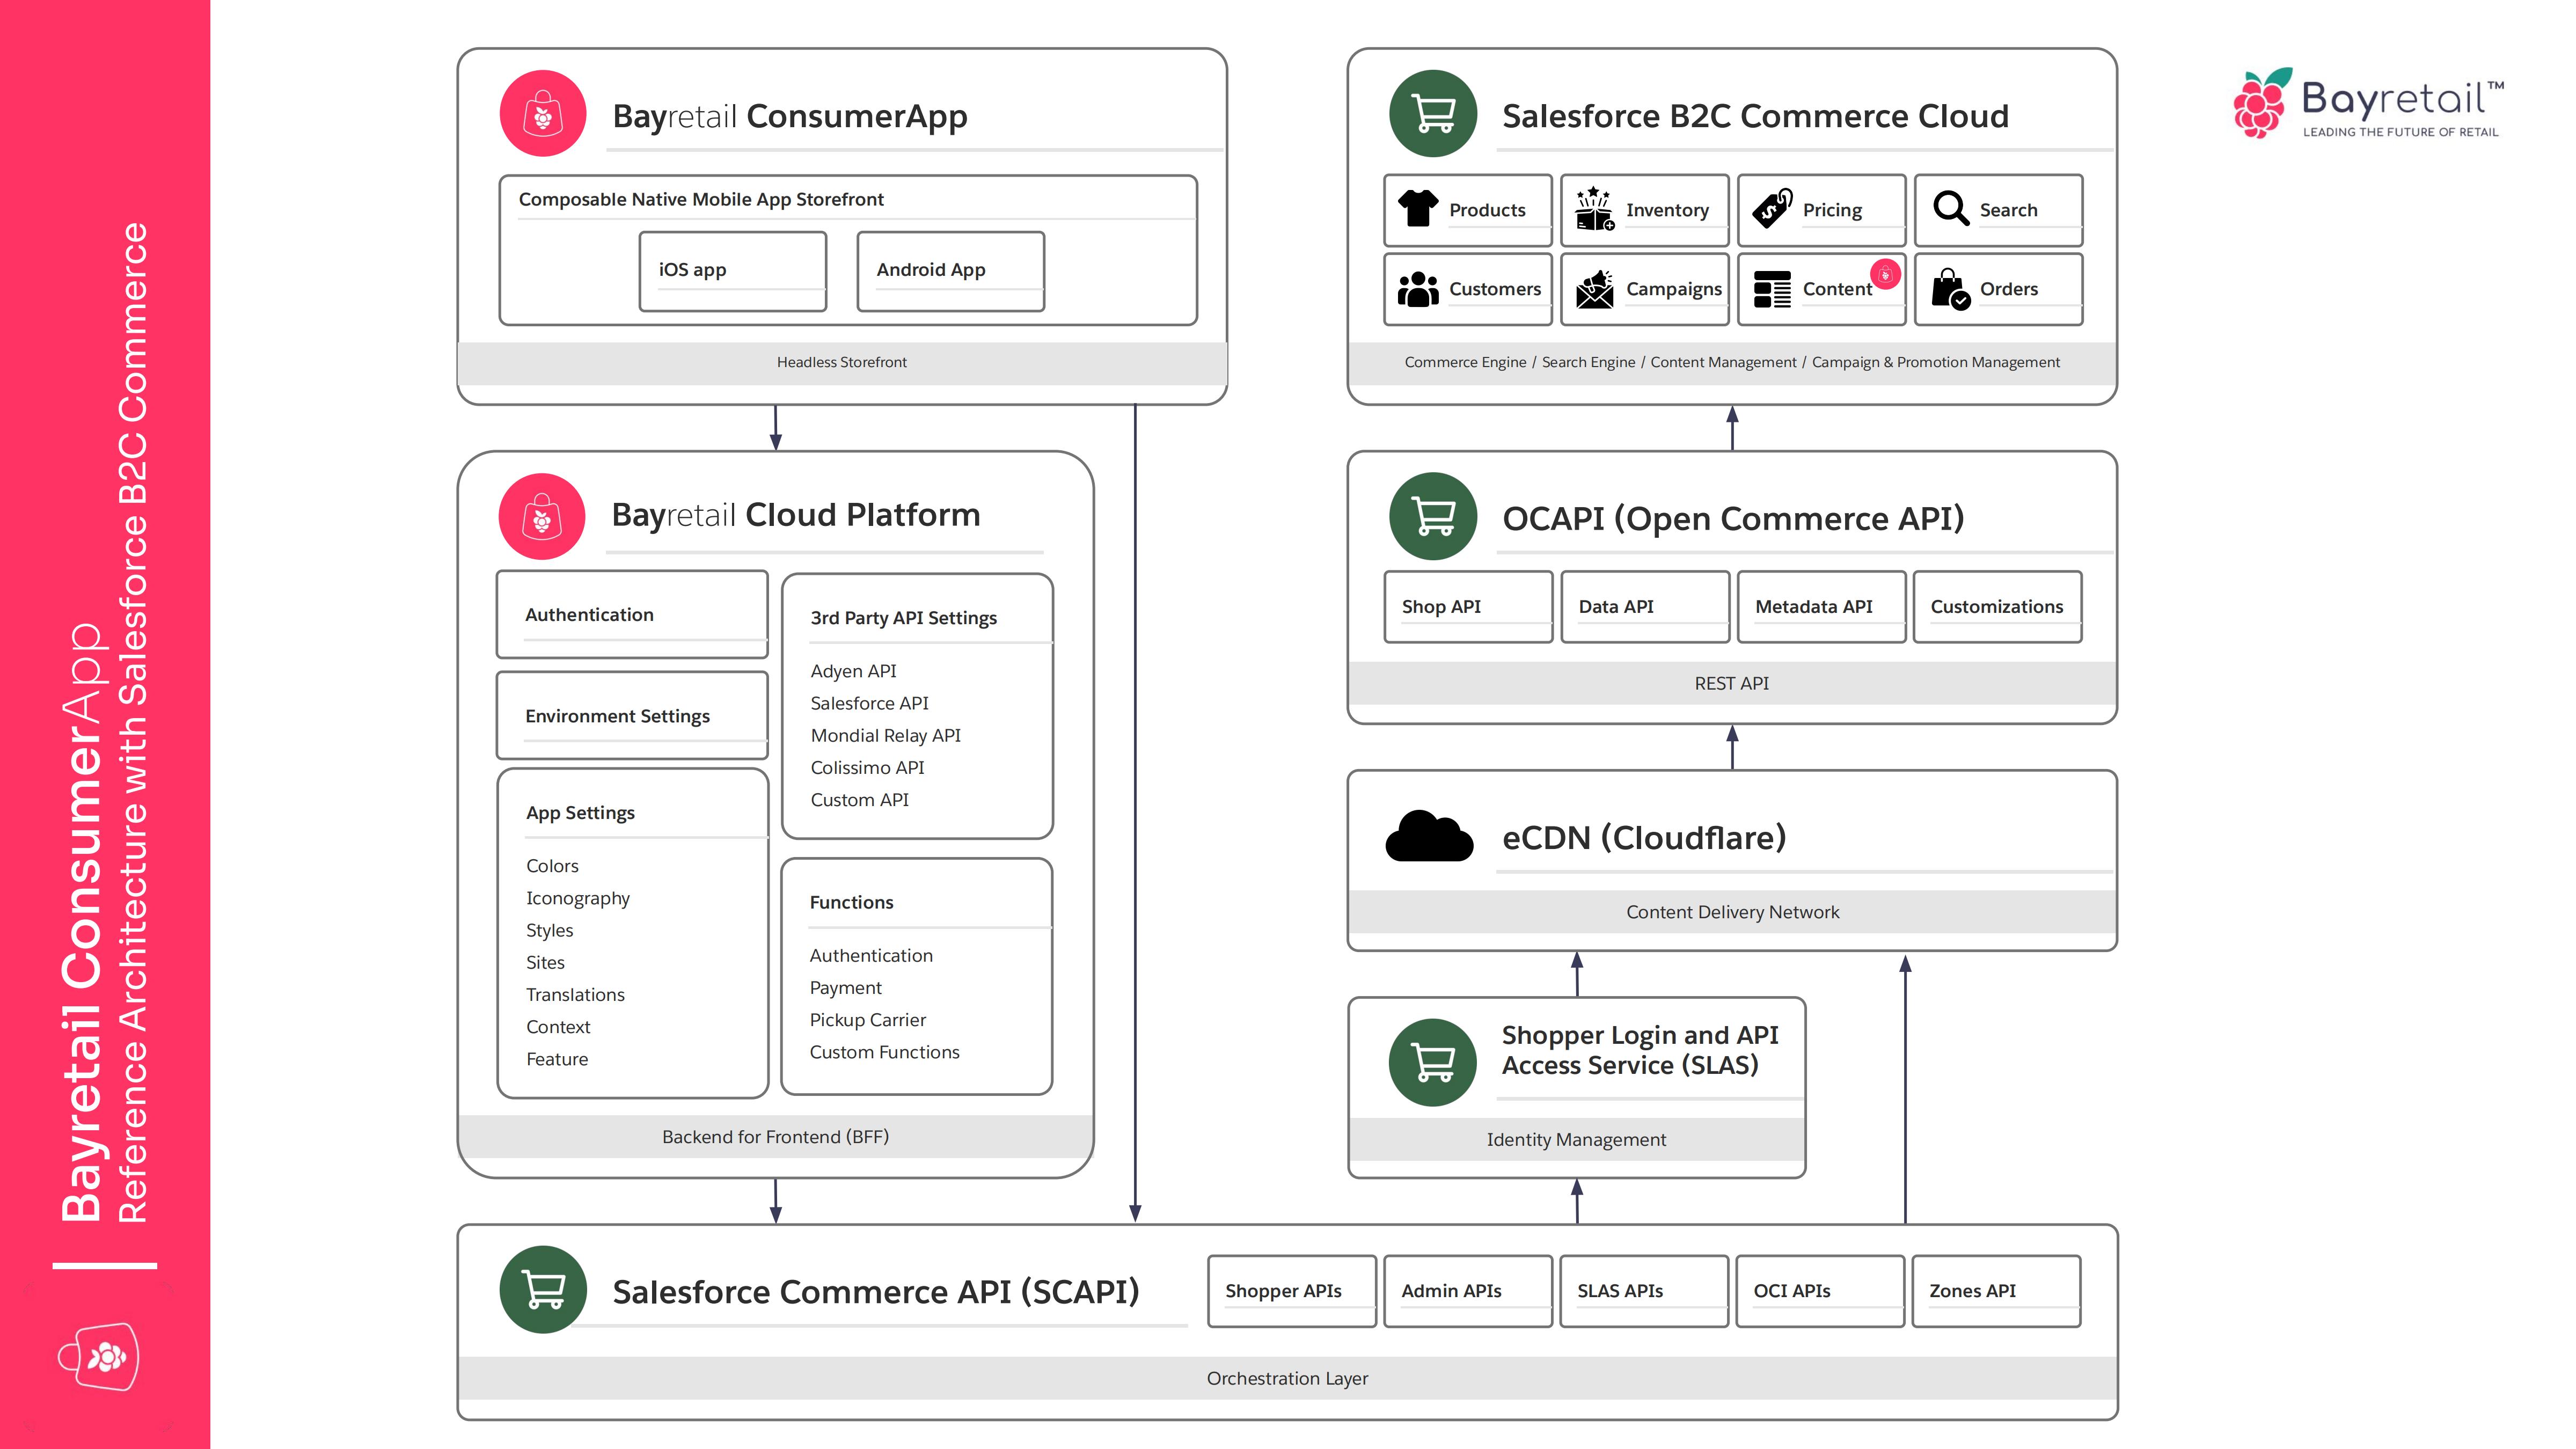
Task: Click Iconography under App Settings
Action: tap(578, 898)
